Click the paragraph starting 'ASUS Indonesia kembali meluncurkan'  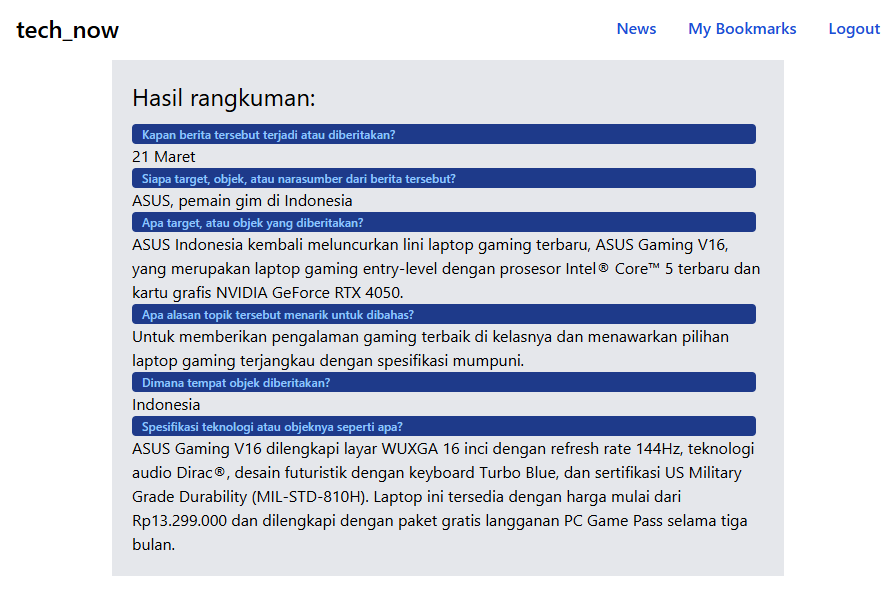pyautogui.click(x=446, y=269)
